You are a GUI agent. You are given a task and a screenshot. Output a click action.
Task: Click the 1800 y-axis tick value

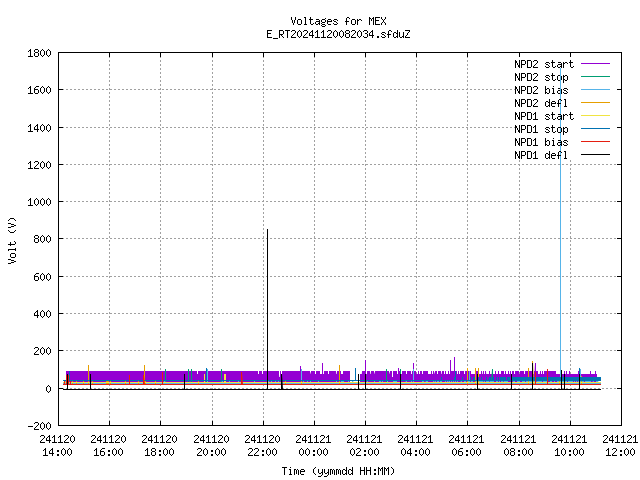(39, 53)
